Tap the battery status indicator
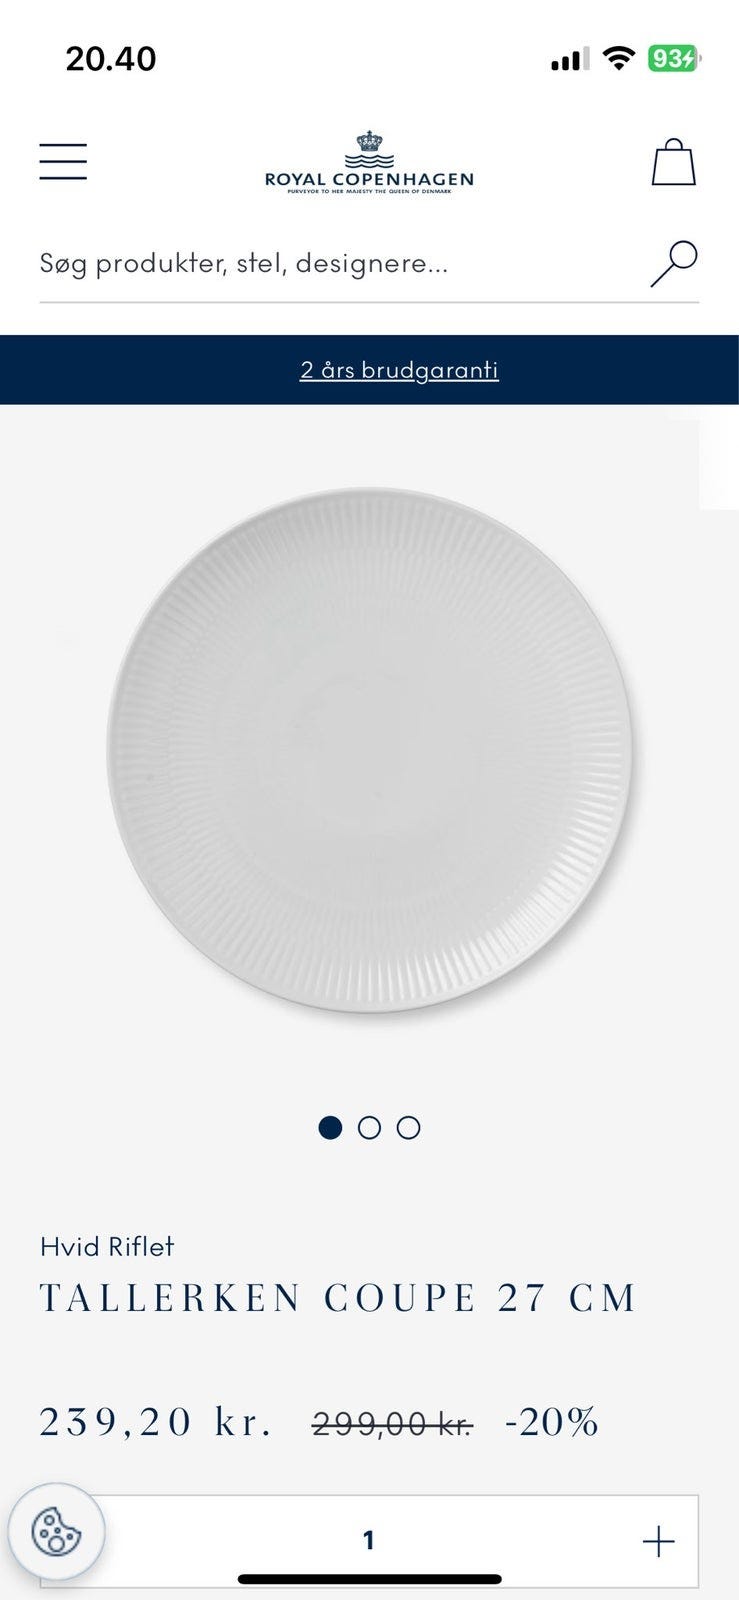The image size is (739, 1600). [675, 59]
